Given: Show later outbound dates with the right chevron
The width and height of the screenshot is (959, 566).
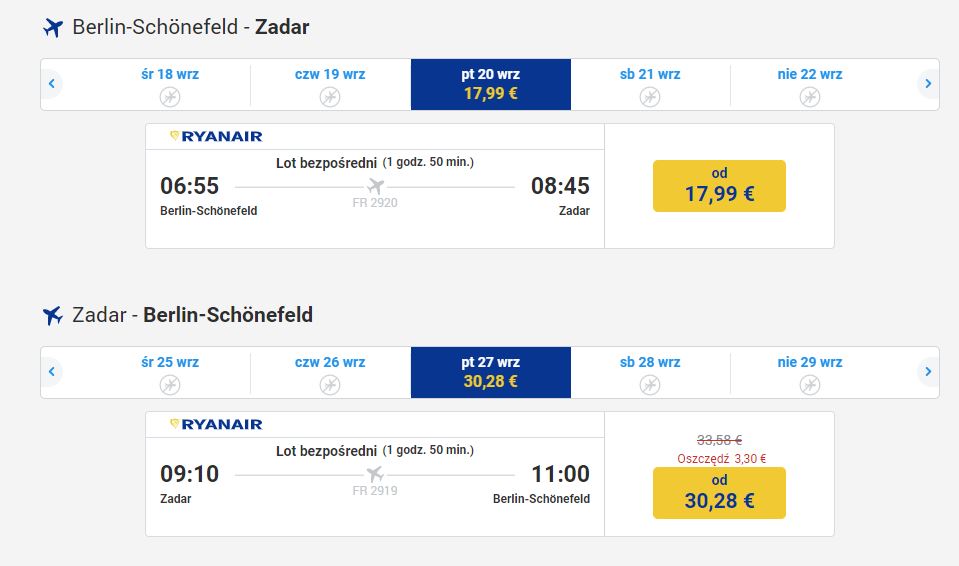Looking at the screenshot, I should 928,83.
